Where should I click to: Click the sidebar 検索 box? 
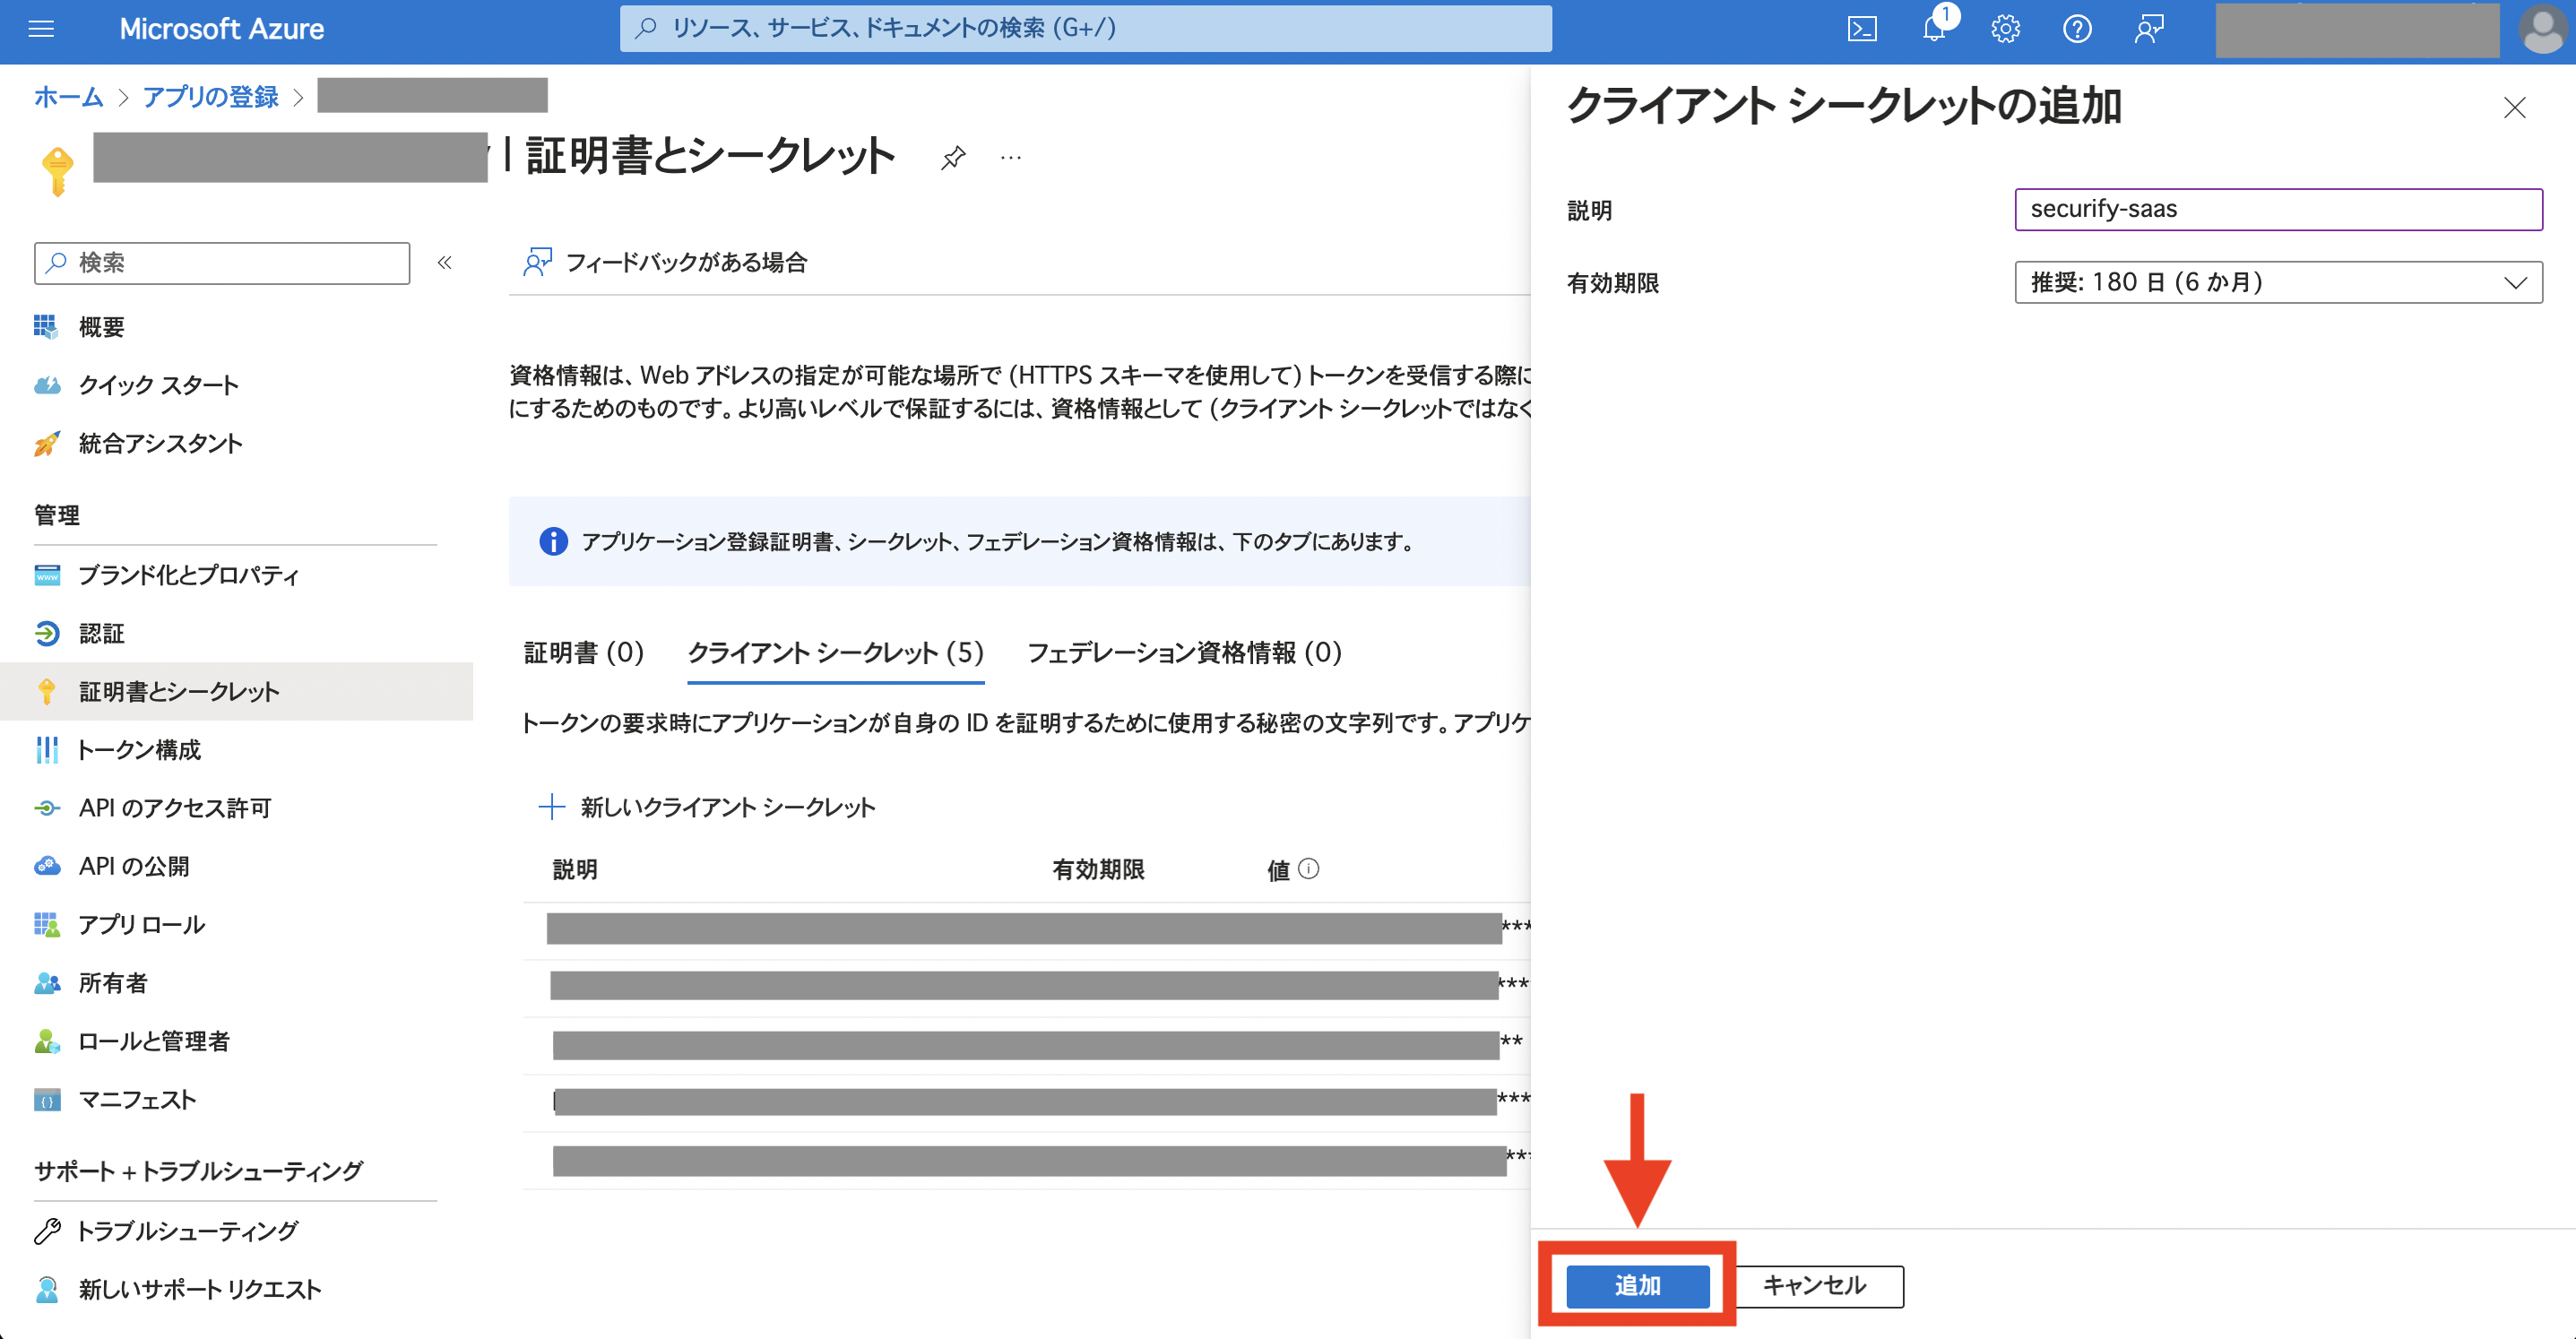coord(222,263)
